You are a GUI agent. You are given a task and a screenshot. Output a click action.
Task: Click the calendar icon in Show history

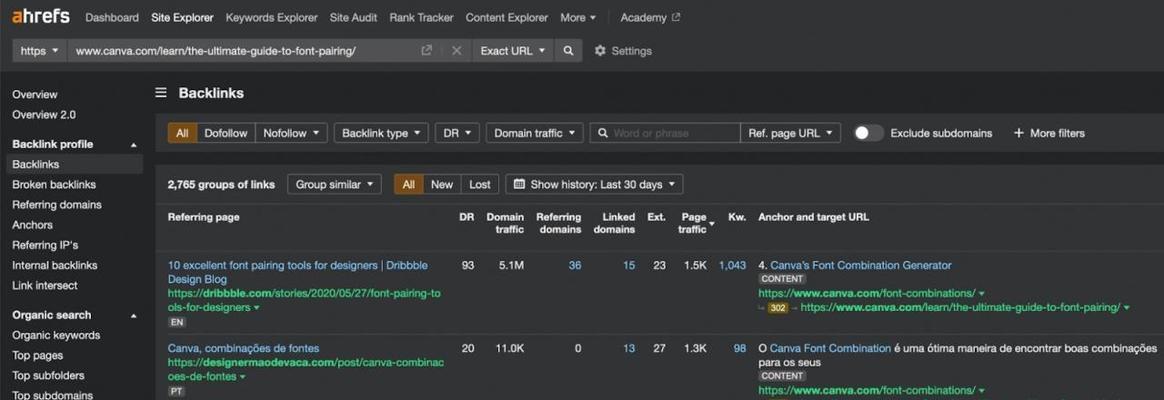tap(520, 184)
